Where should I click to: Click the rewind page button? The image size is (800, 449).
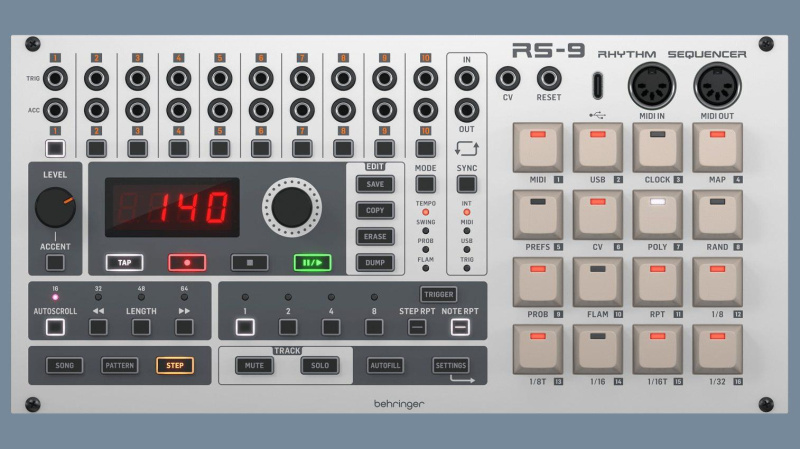click(x=98, y=327)
